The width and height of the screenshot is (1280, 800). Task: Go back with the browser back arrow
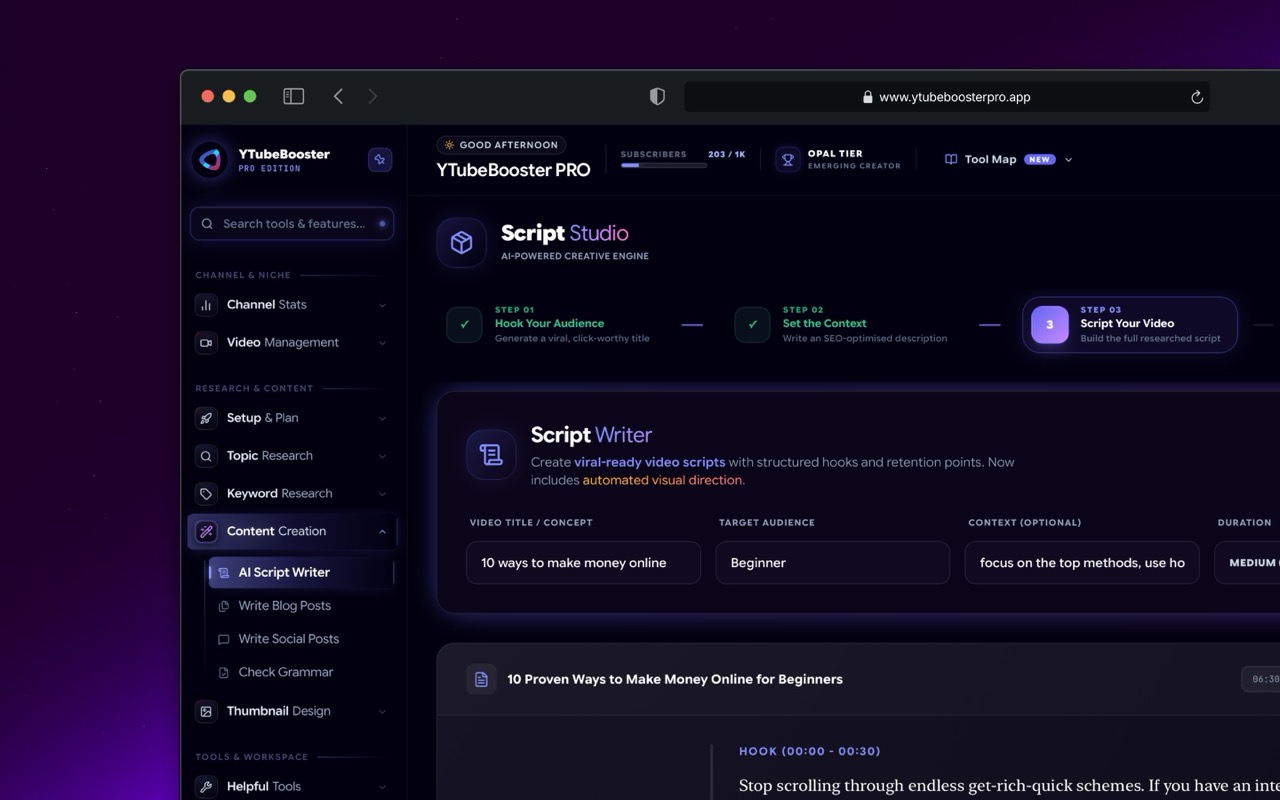(338, 96)
